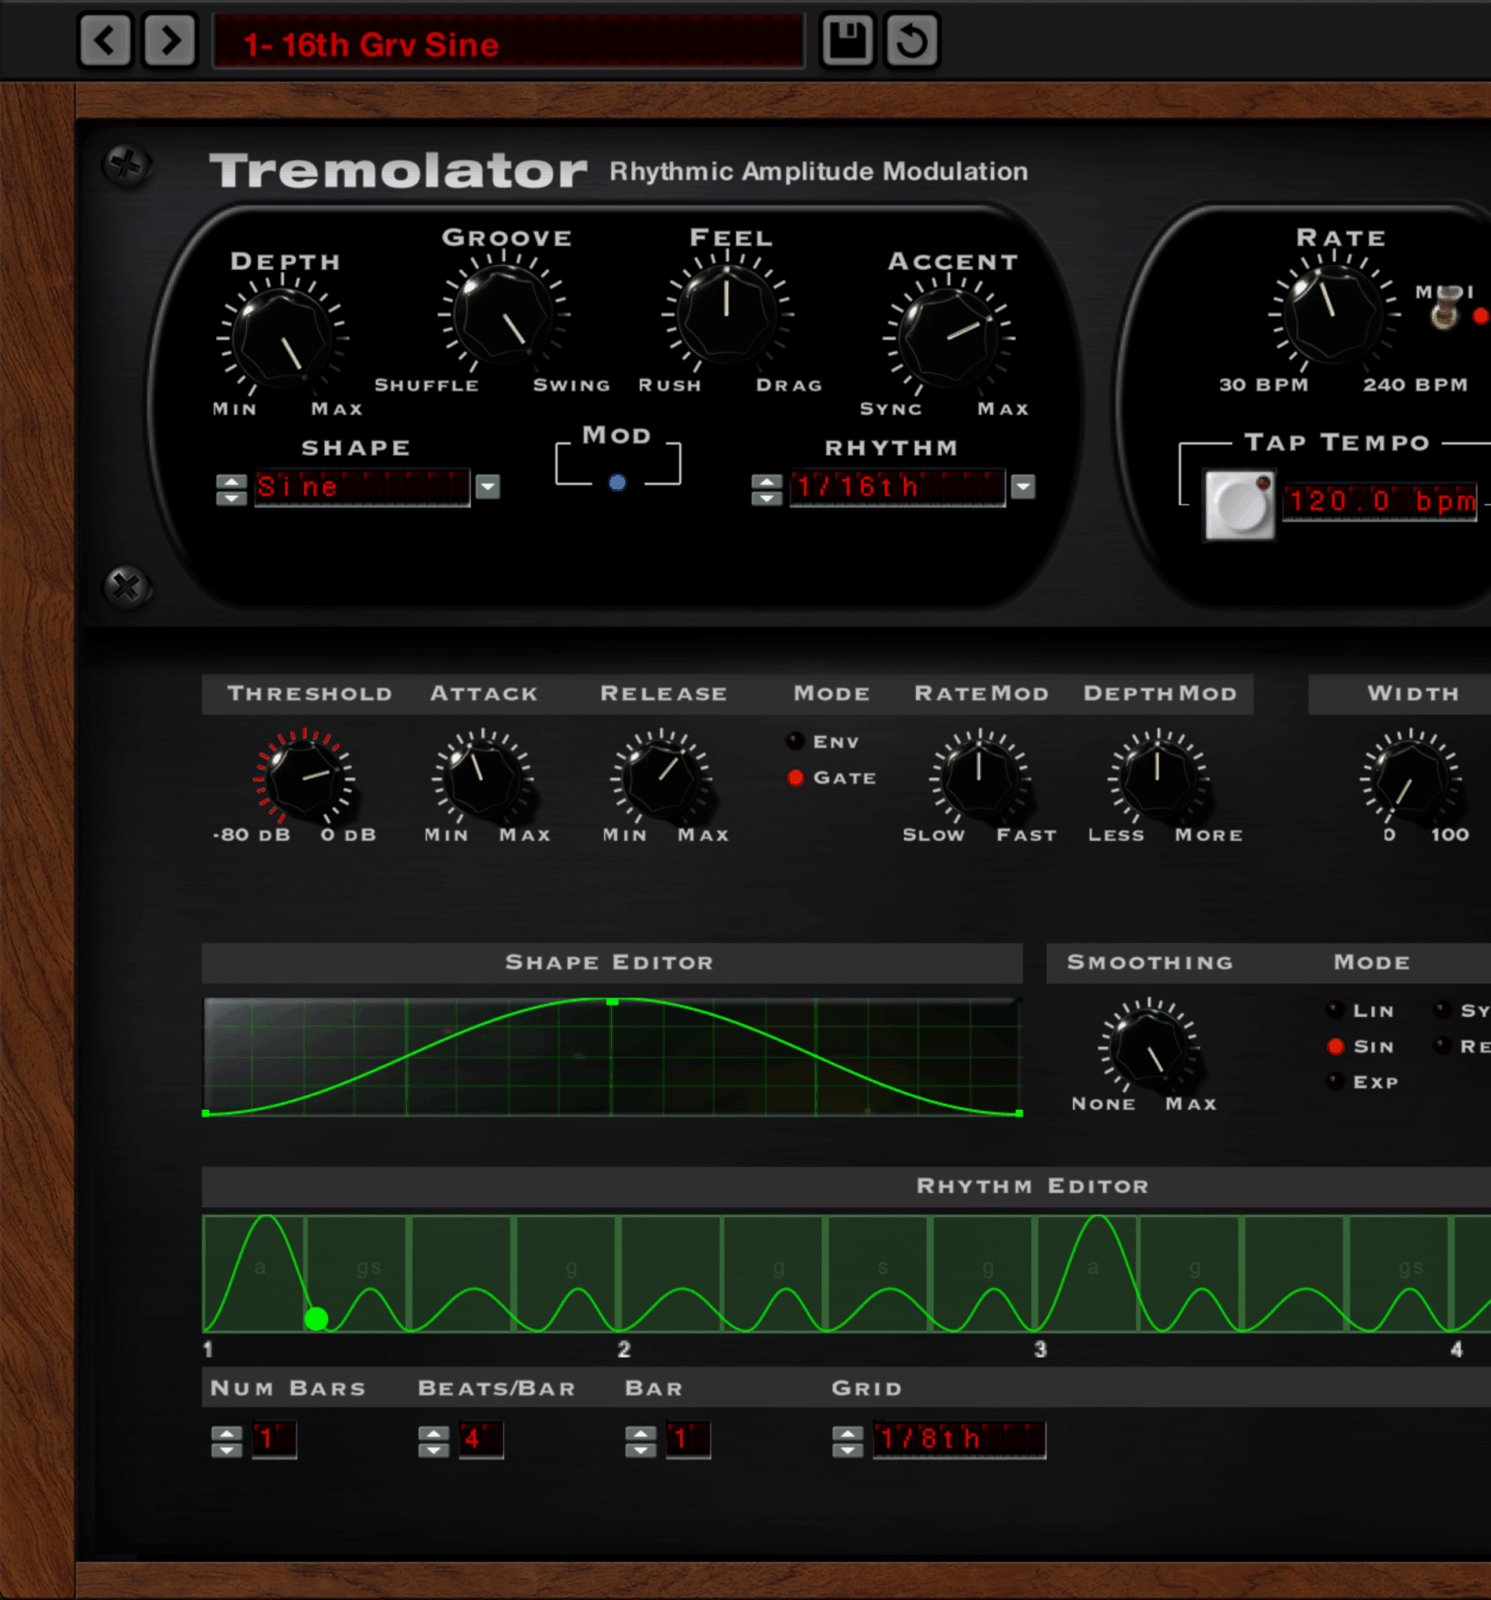Select the 's' step in Rhythm Editor
Image resolution: width=1491 pixels, height=1600 pixels.
pyautogui.click(x=878, y=1274)
